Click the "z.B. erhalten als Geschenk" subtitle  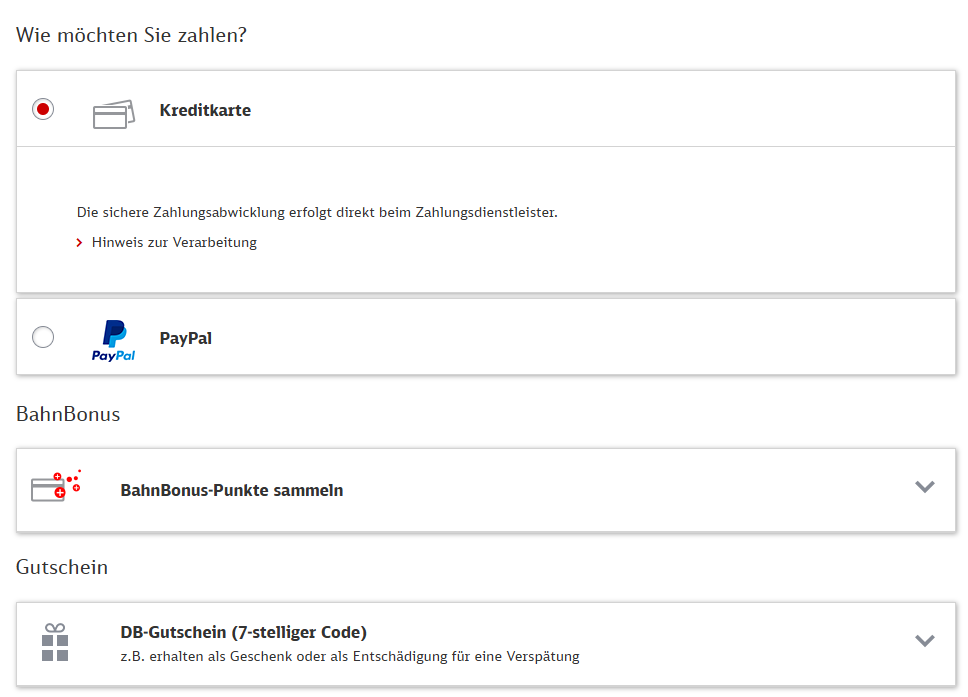click(350, 657)
